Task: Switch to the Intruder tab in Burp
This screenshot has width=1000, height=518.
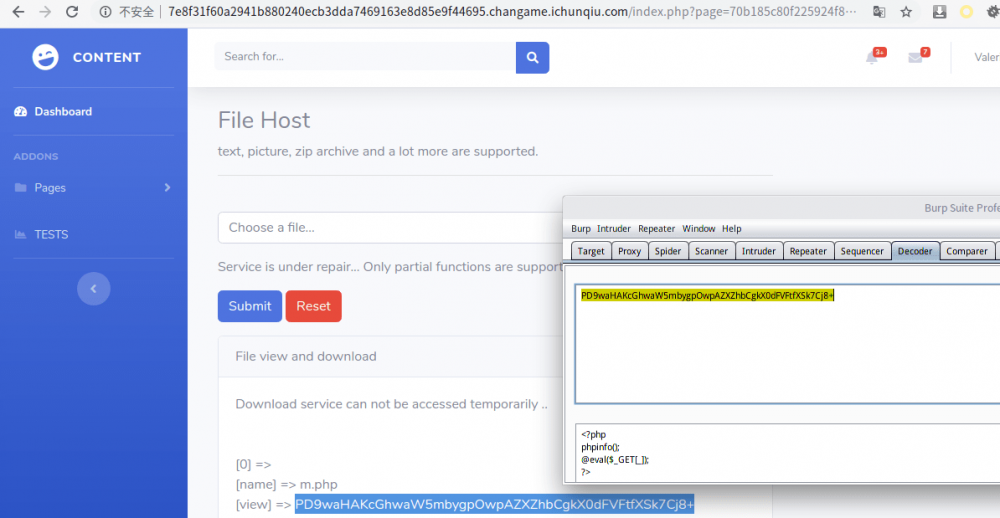Action: tap(759, 251)
